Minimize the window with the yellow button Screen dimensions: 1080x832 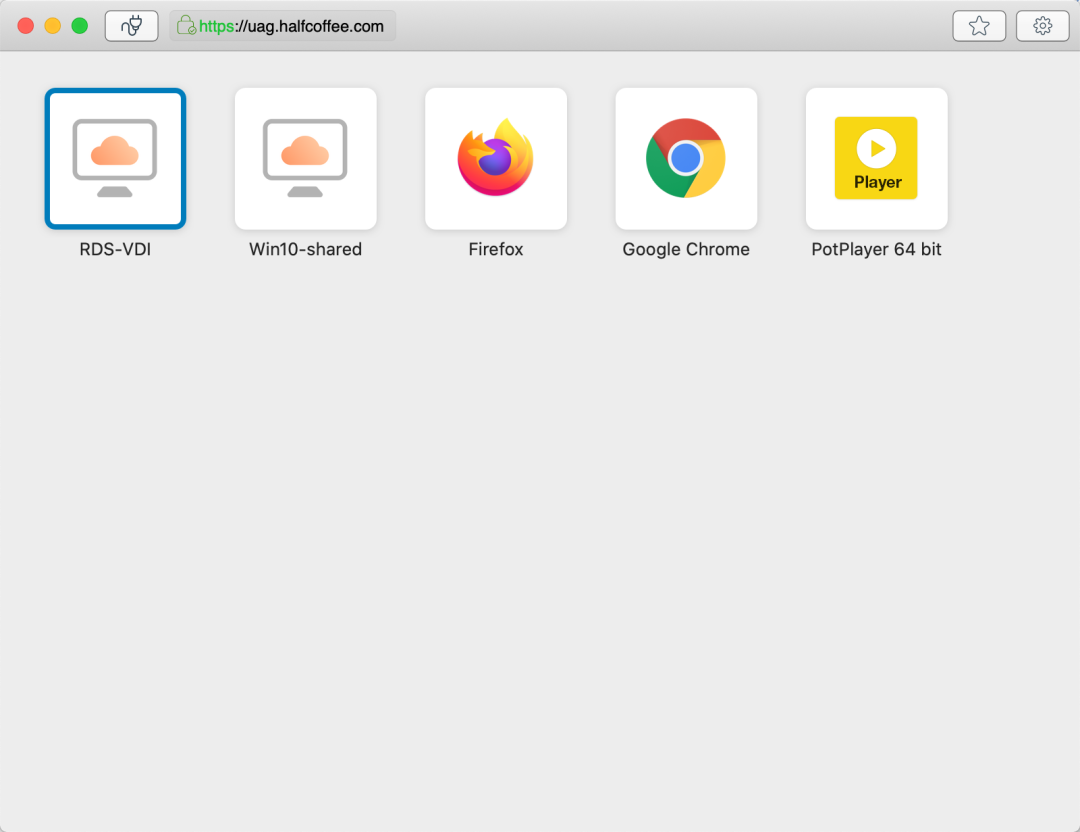pyautogui.click(x=53, y=26)
